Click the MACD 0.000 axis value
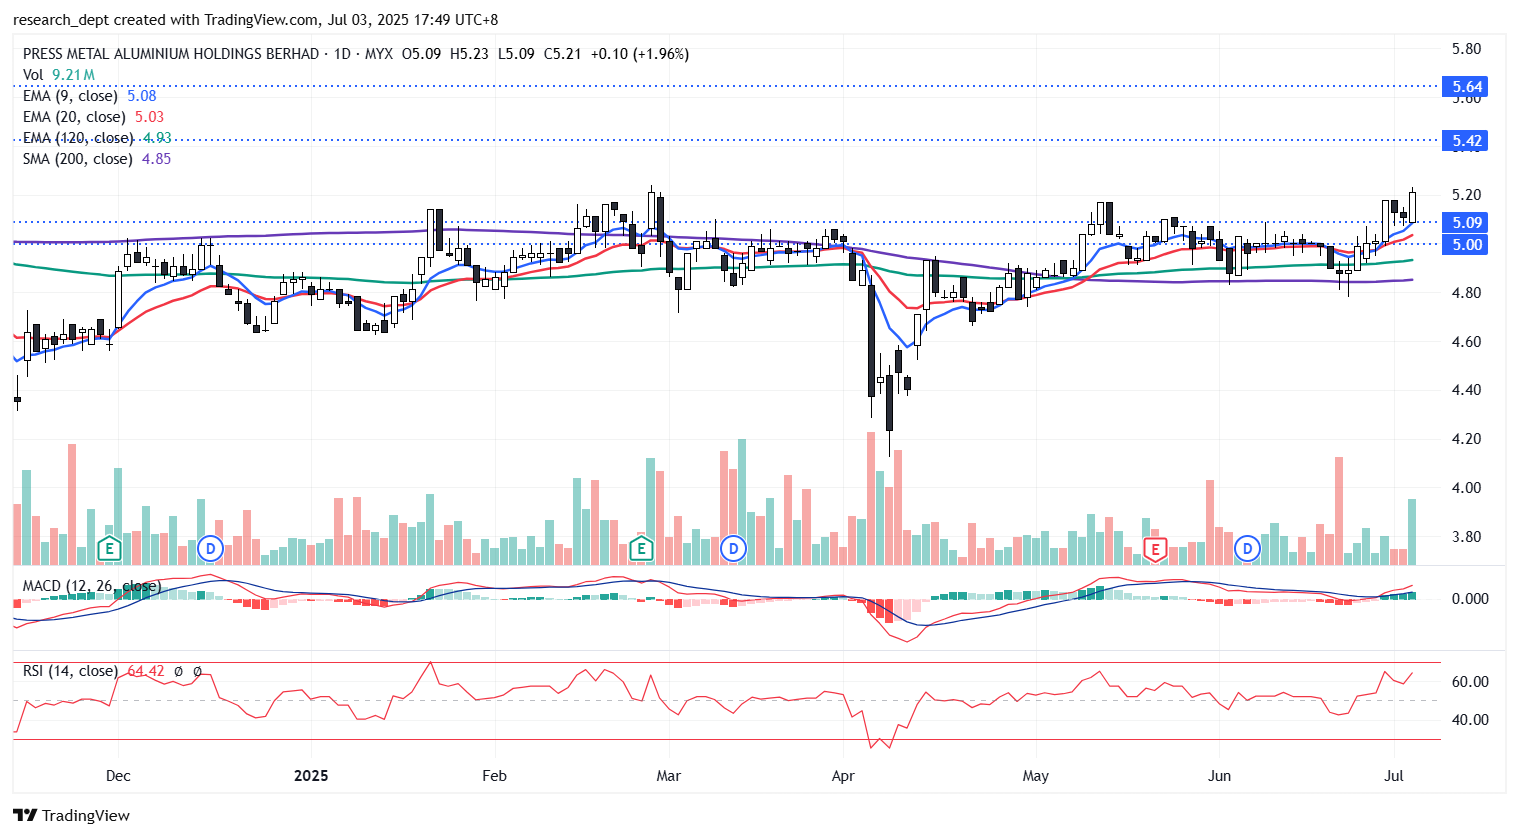This screenshot has height=837, width=1519. coord(1470,599)
